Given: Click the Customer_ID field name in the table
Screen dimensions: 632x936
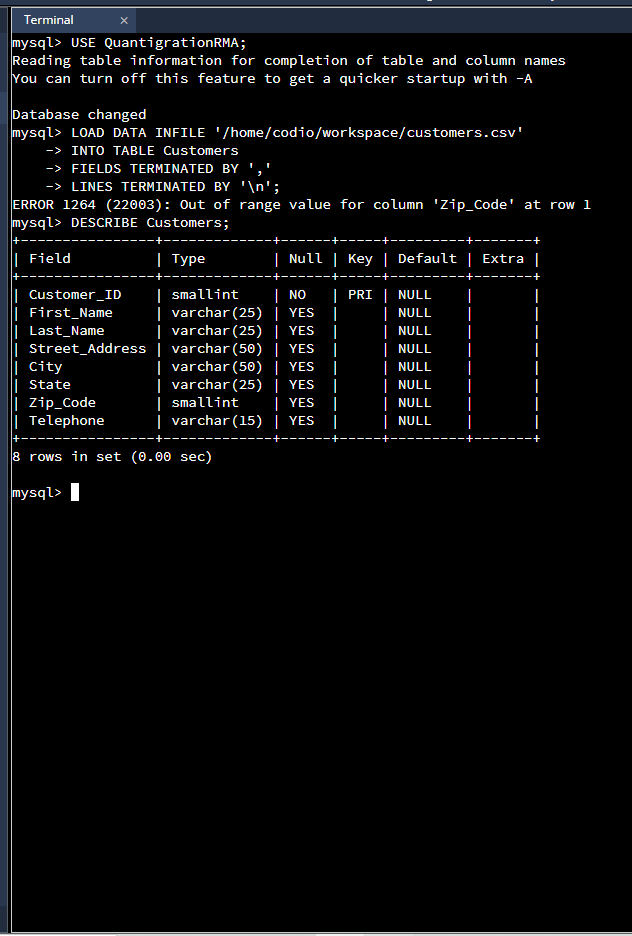Looking at the screenshot, I should pos(74,294).
